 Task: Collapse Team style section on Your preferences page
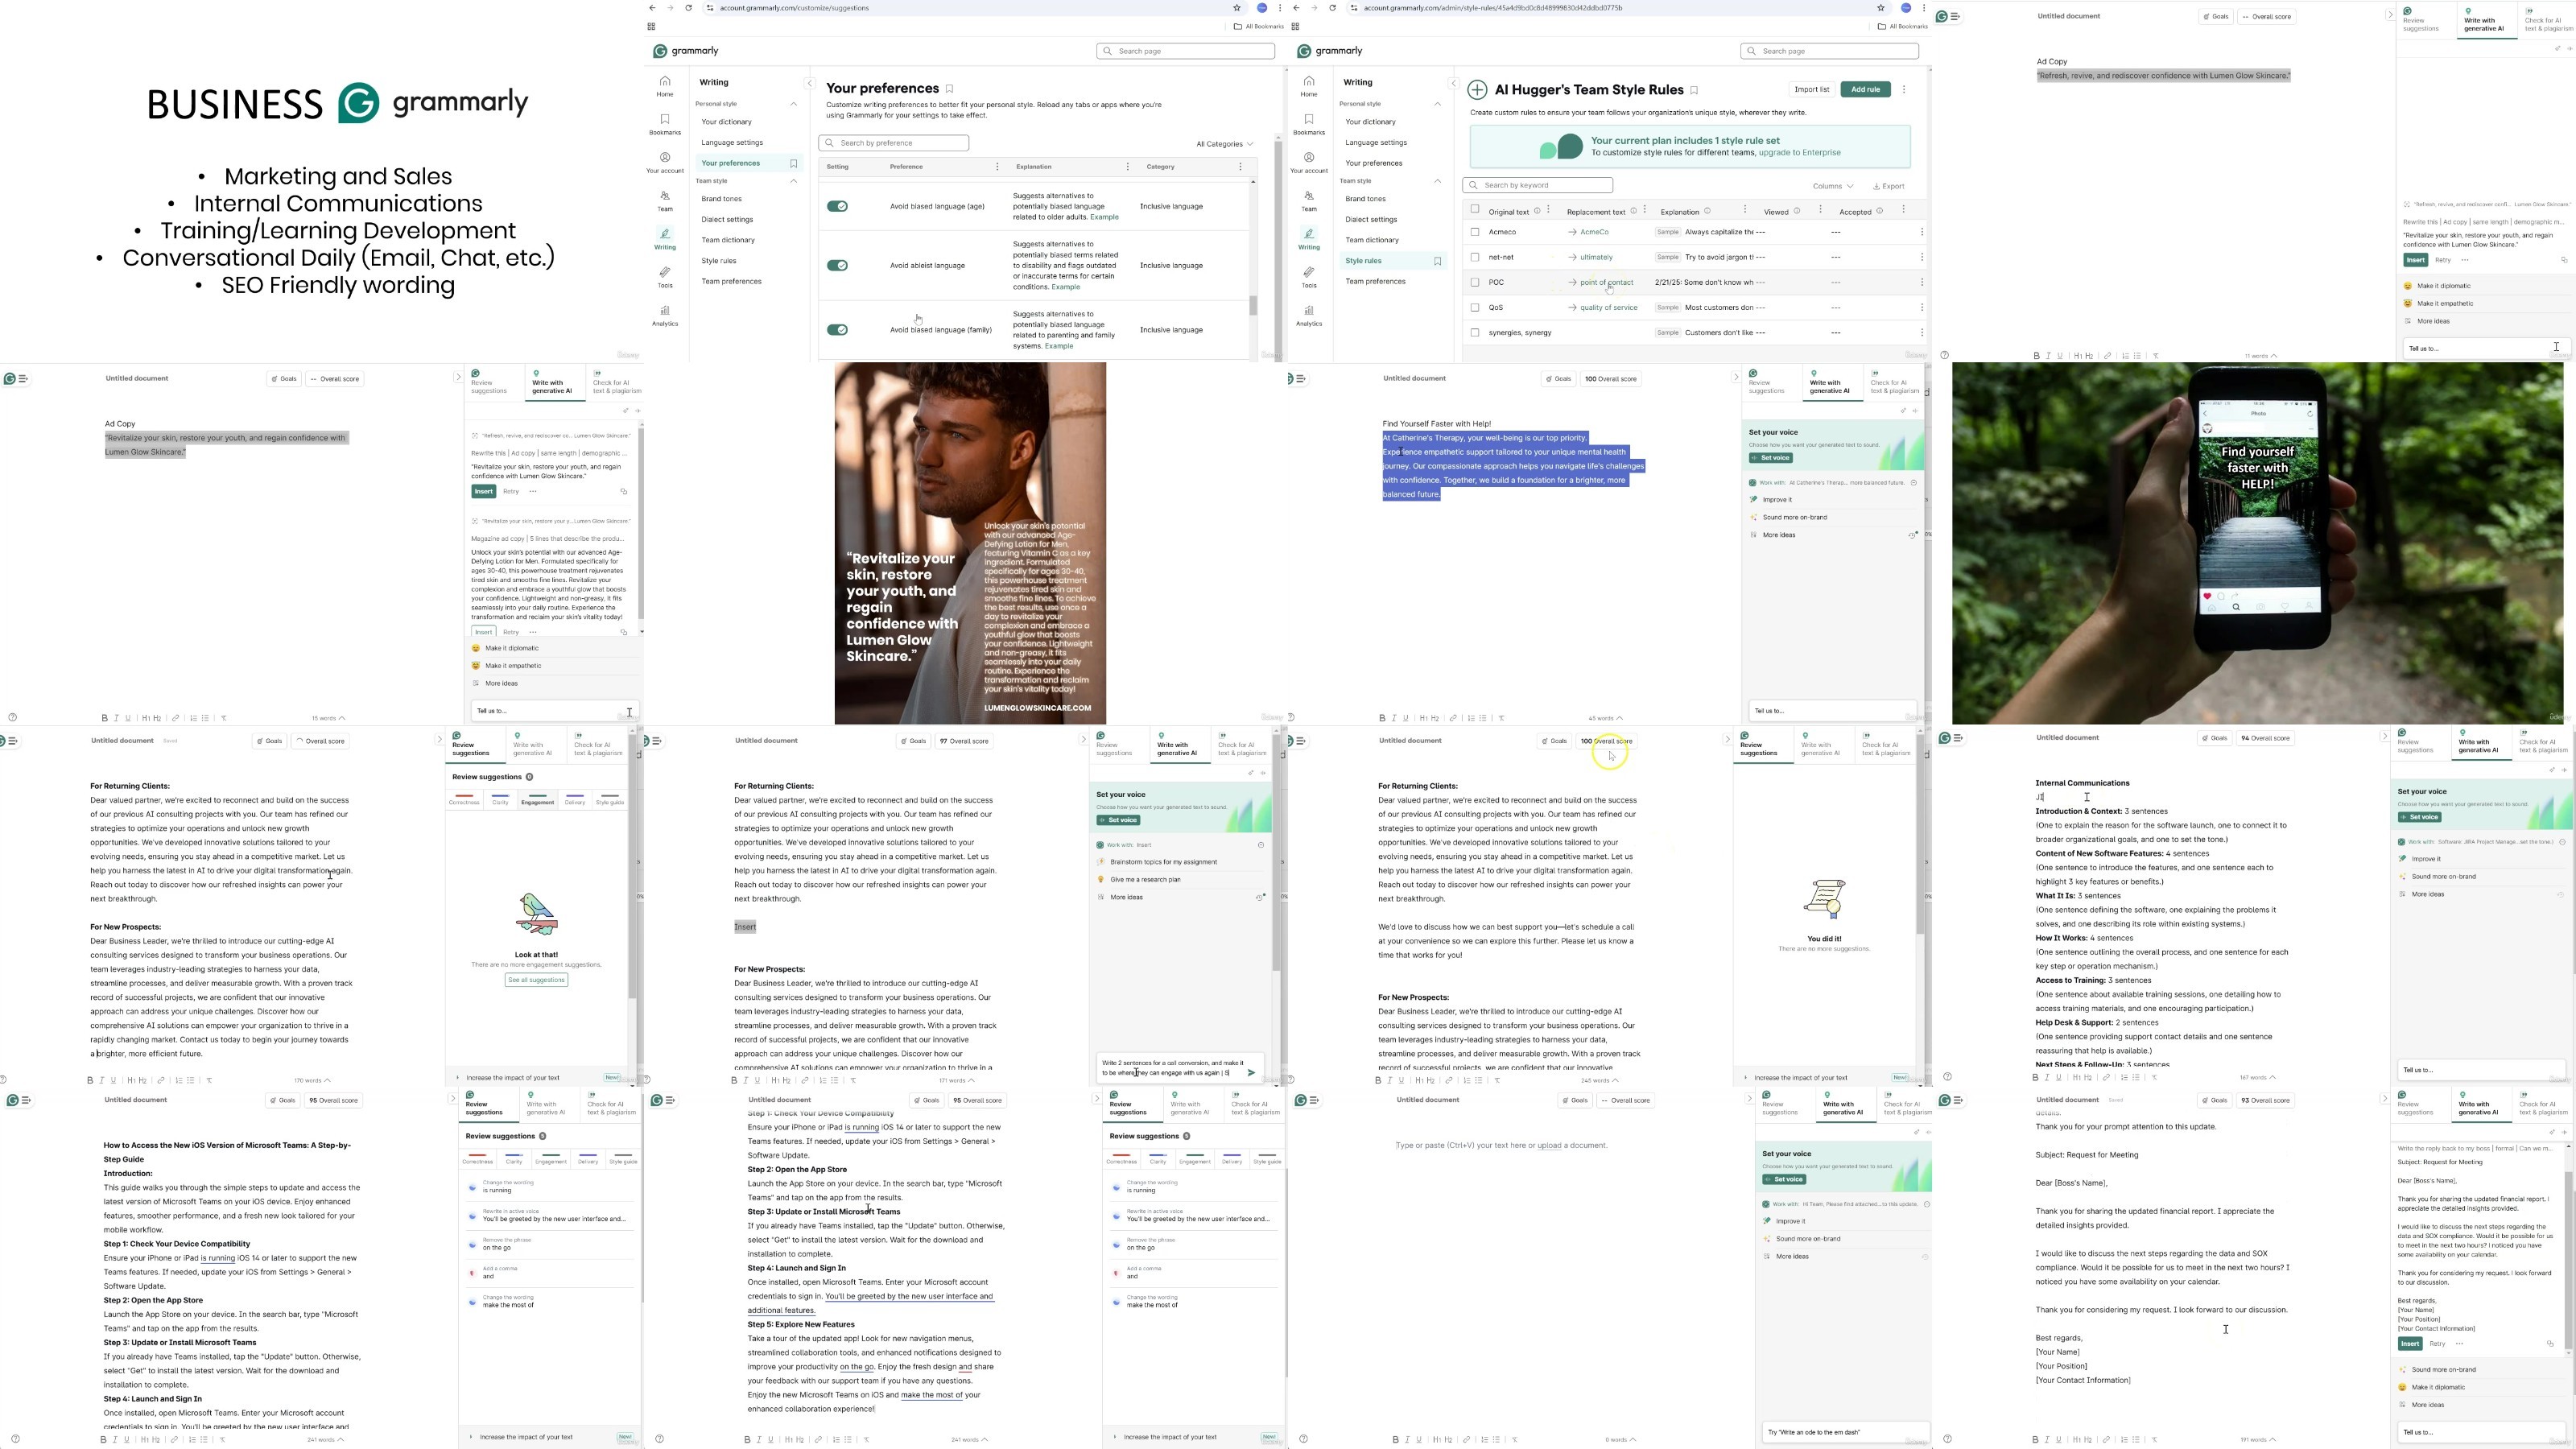[794, 181]
